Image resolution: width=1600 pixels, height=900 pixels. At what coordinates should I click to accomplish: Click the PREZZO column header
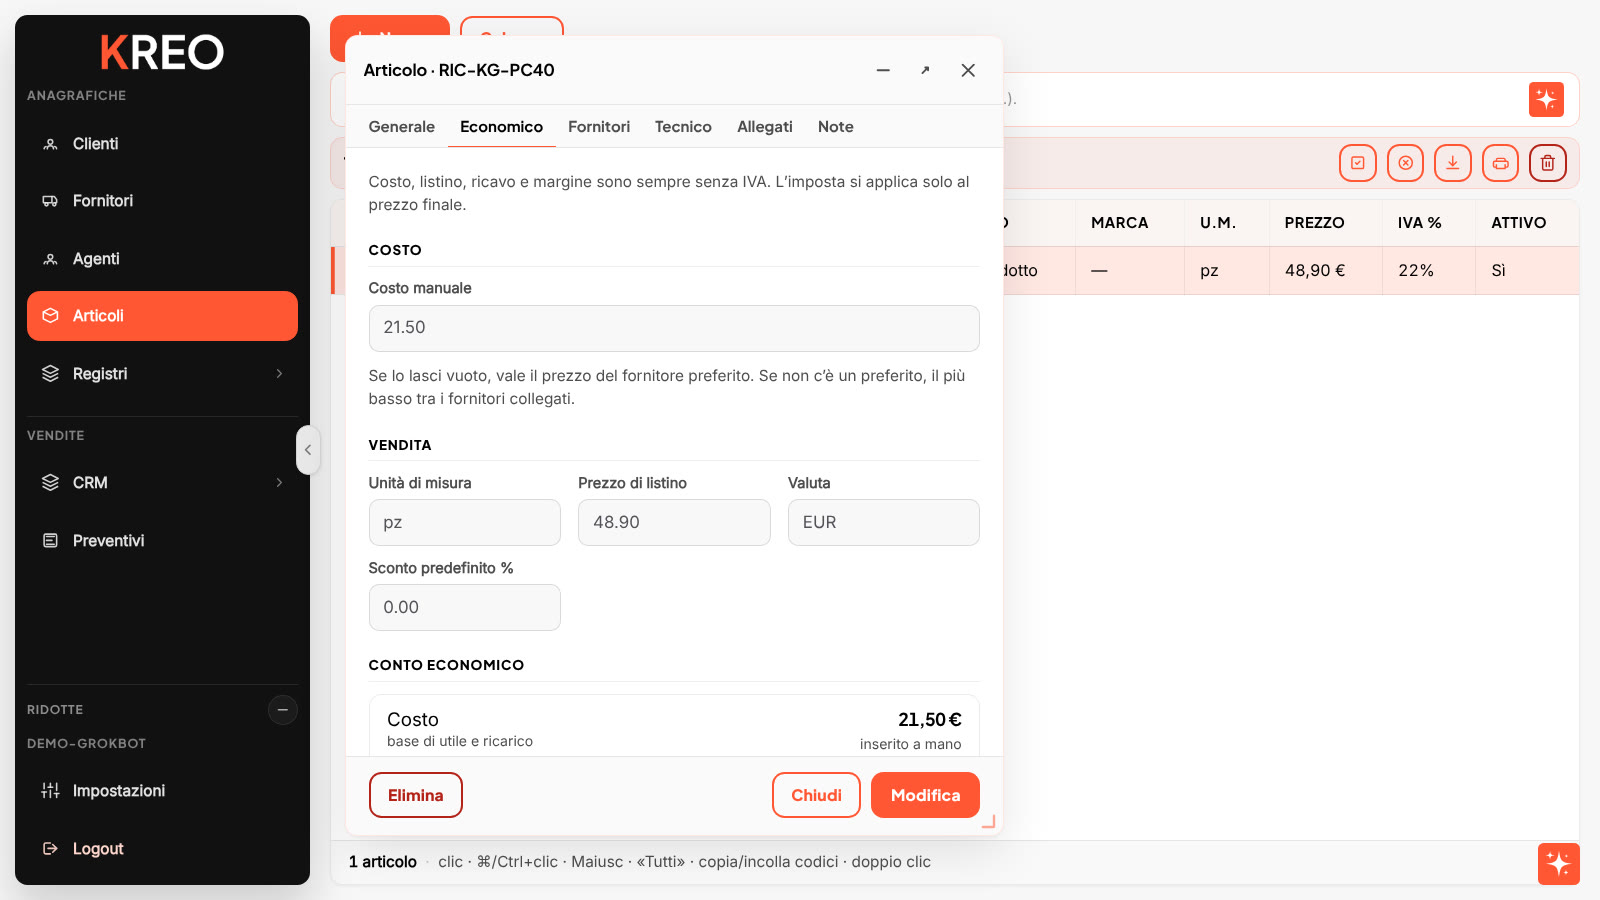[1326, 223]
